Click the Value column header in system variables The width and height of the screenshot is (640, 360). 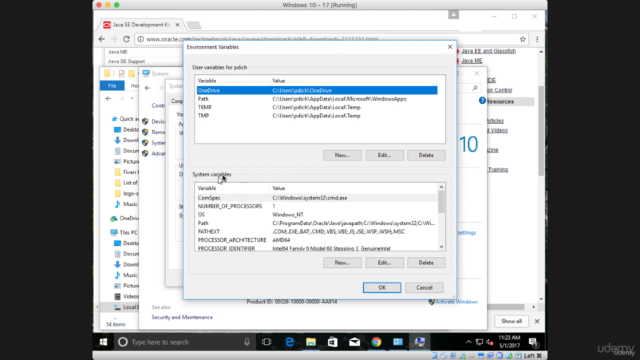click(x=354, y=188)
